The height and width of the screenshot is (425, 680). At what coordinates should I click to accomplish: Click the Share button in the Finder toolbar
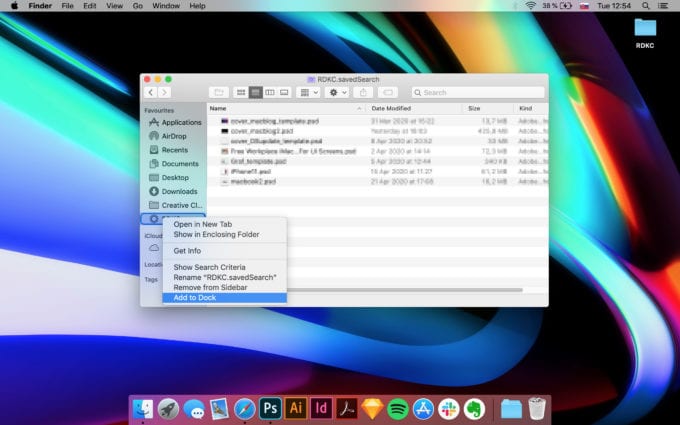[363, 92]
